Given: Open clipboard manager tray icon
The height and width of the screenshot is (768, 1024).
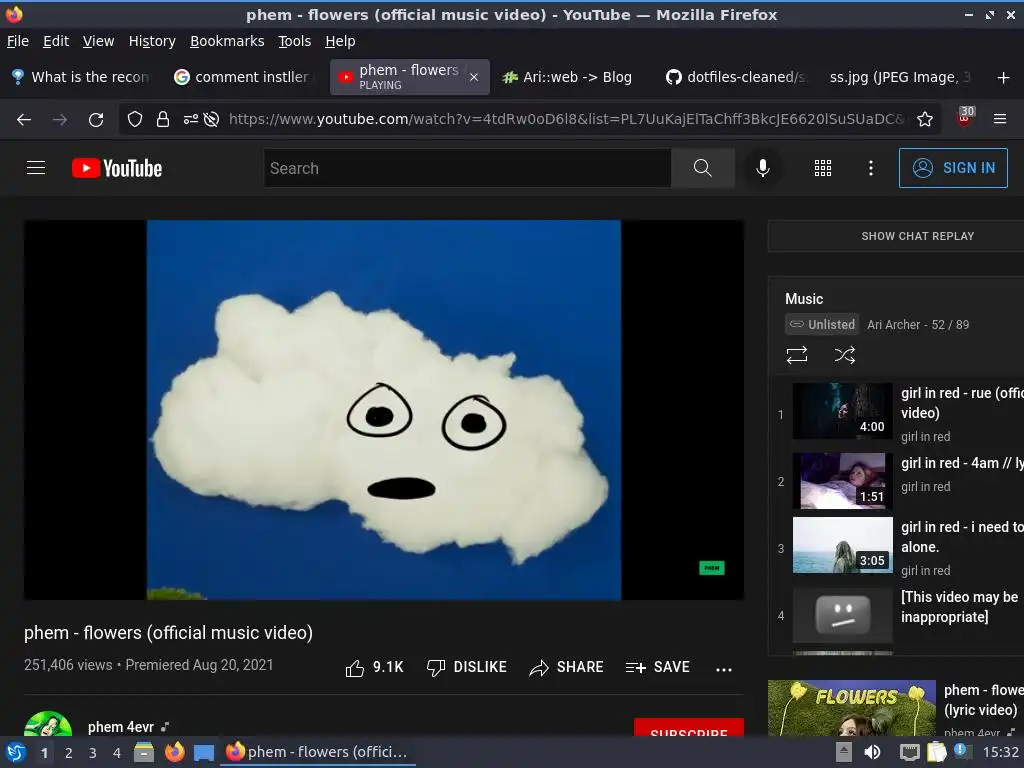Looking at the screenshot, I should point(936,752).
